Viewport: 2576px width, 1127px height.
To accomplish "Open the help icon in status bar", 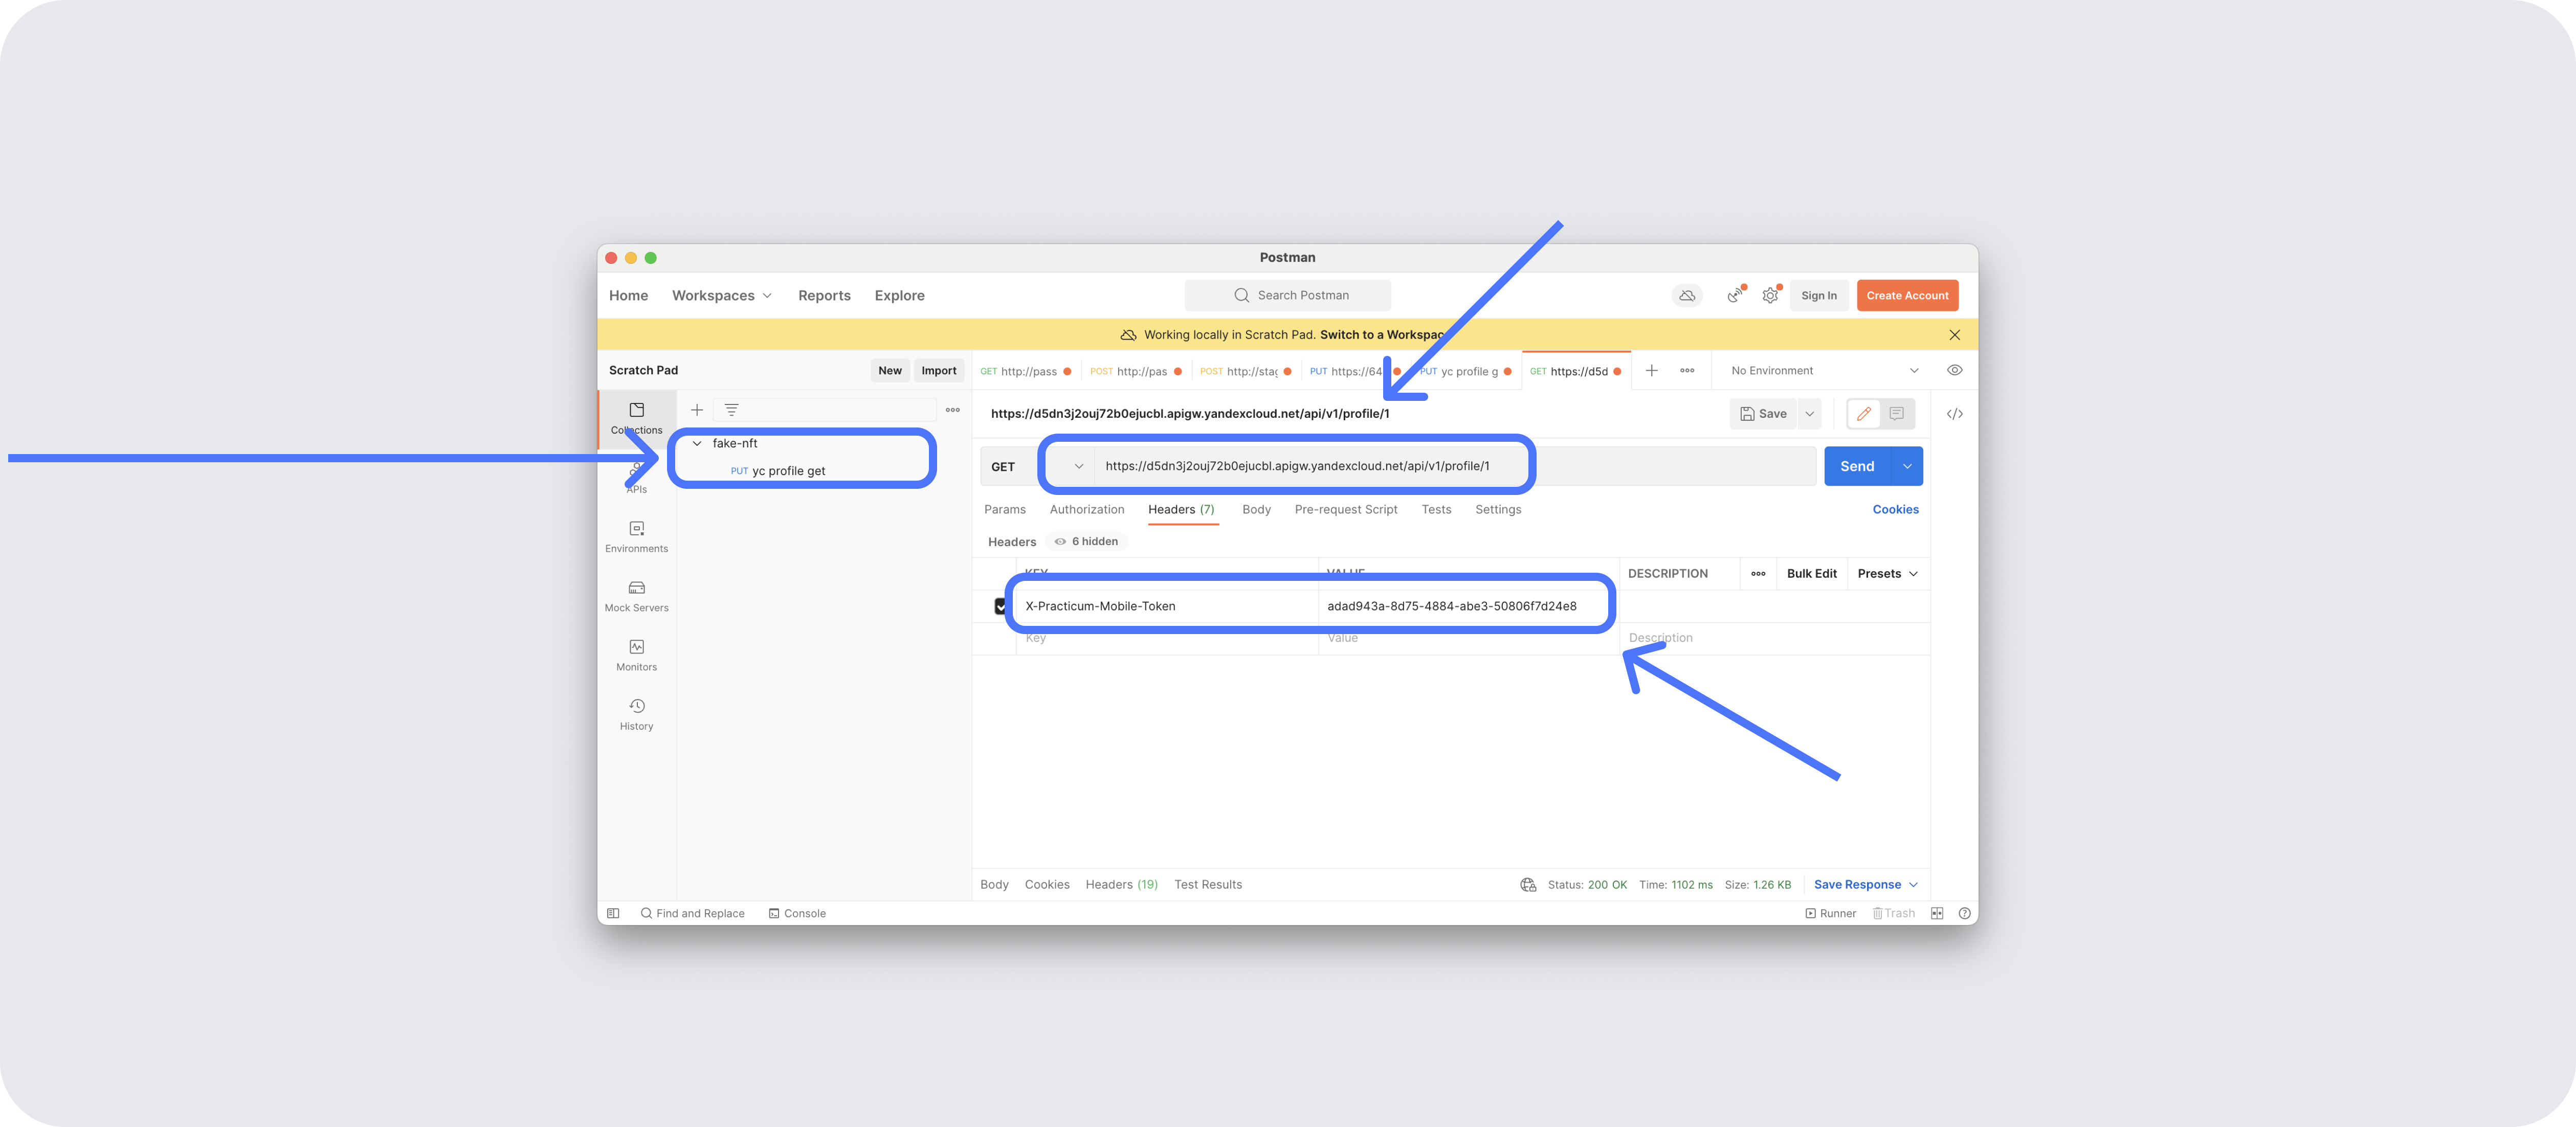I will click(x=1964, y=913).
